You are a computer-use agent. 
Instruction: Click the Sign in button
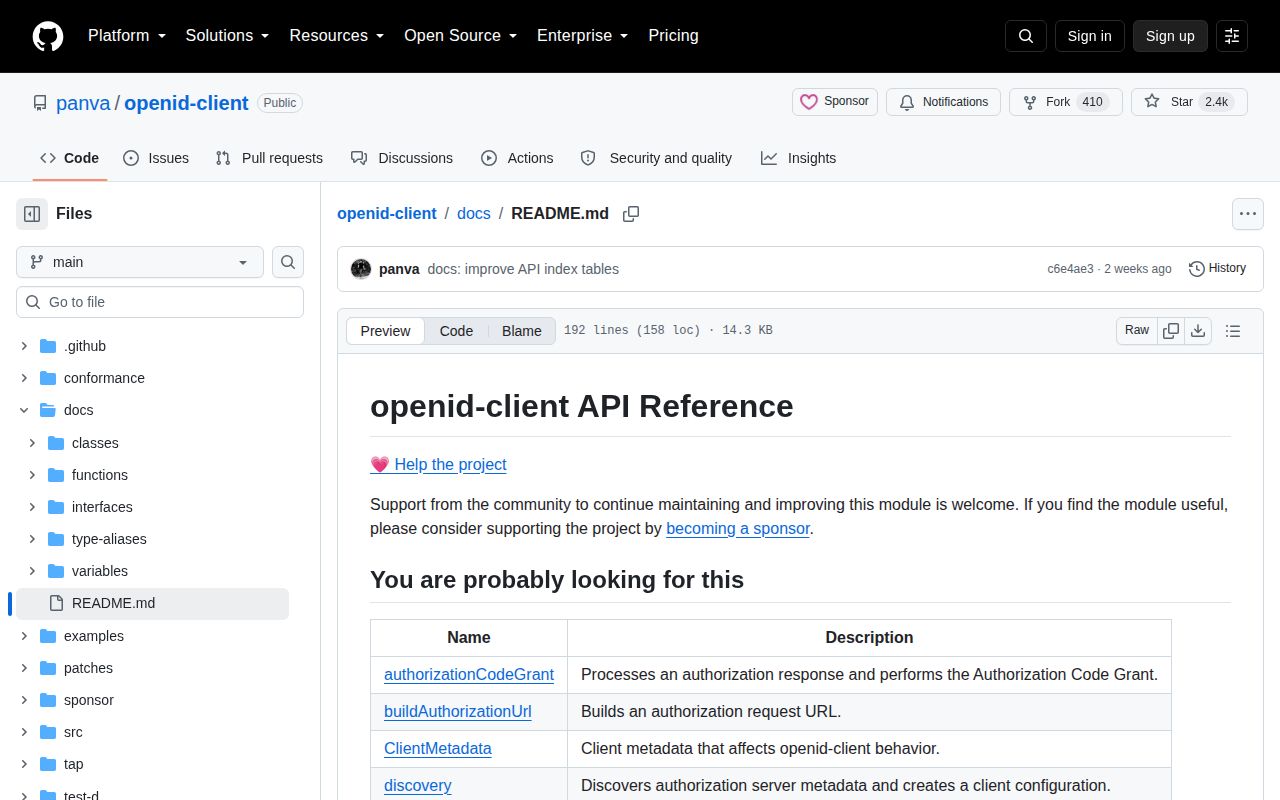tap(1090, 36)
